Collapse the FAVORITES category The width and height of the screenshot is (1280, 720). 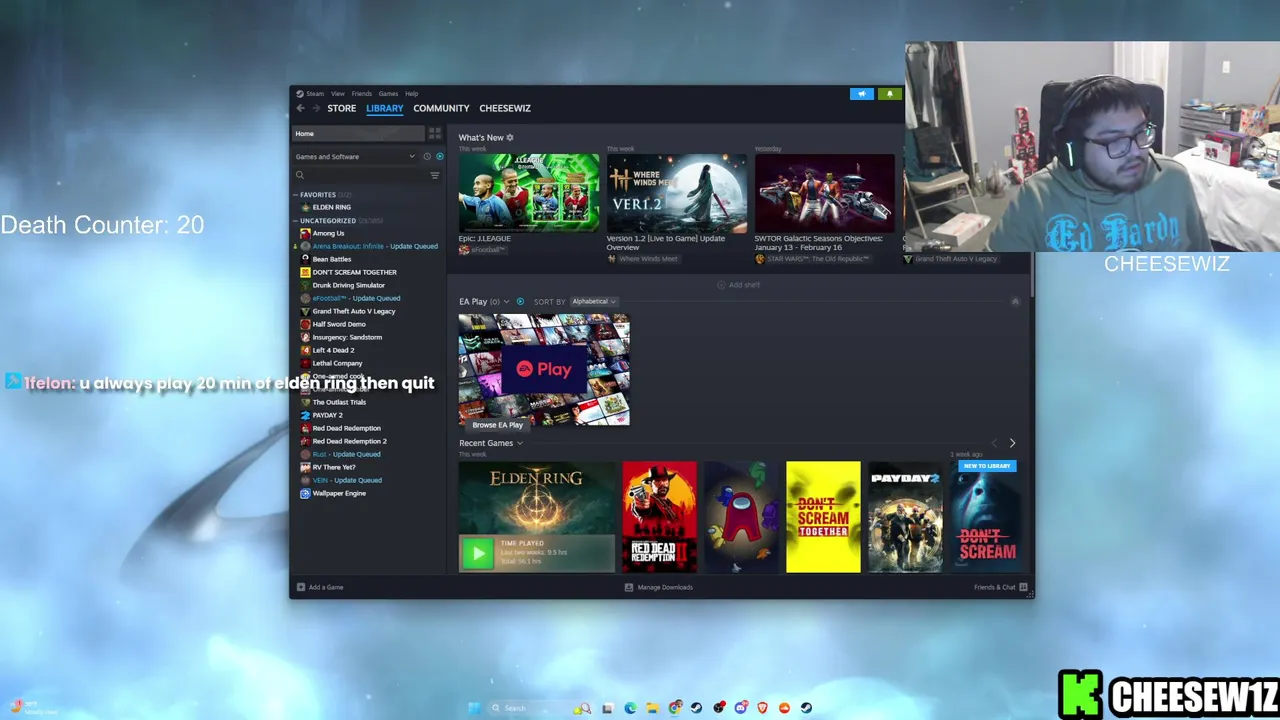point(295,195)
